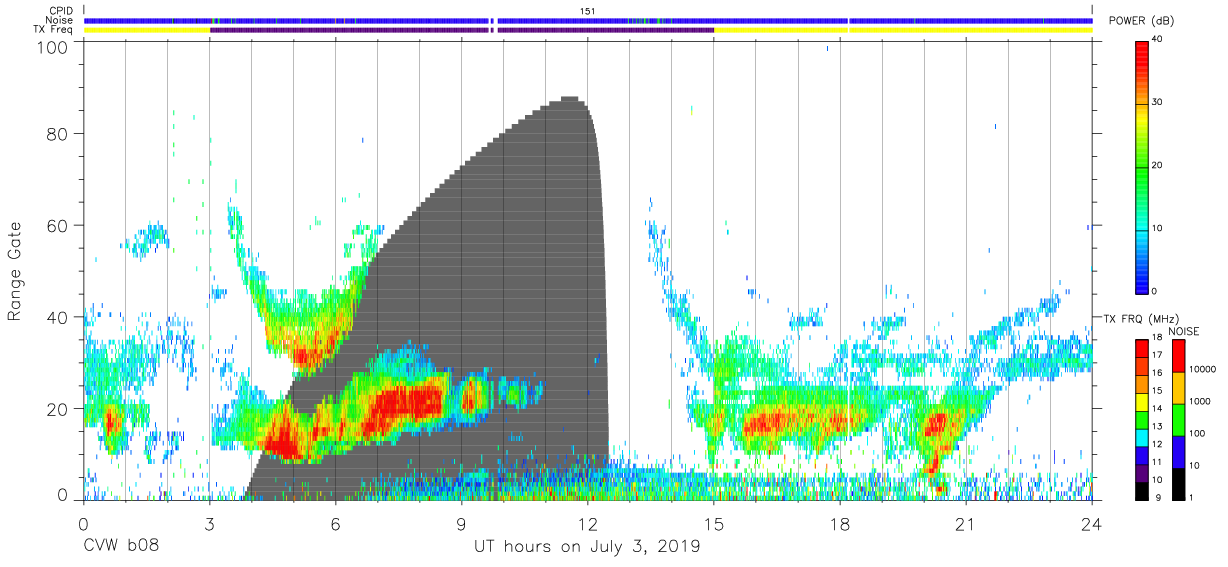Click the 3 tick on UT hours axis
The image size is (1228, 567).
tap(209, 523)
